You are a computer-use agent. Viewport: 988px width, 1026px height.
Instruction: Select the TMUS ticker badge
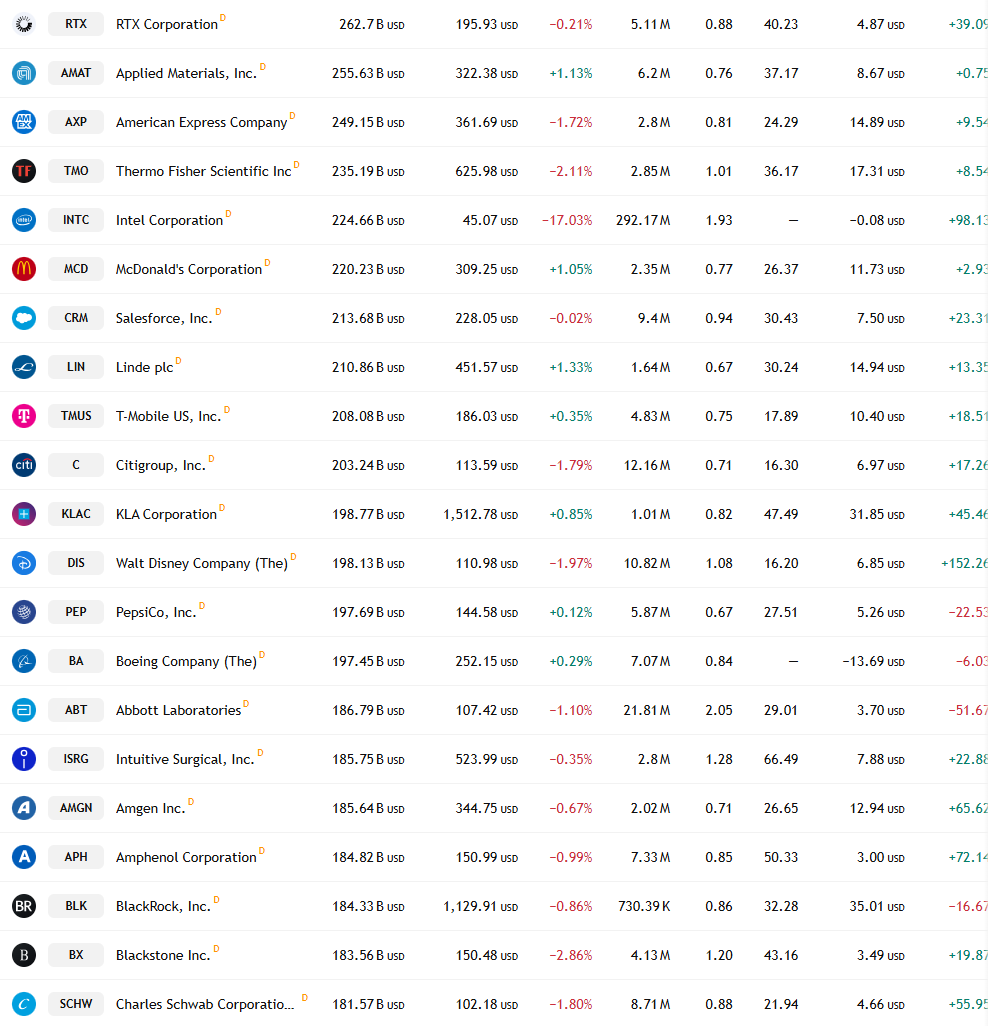(76, 416)
